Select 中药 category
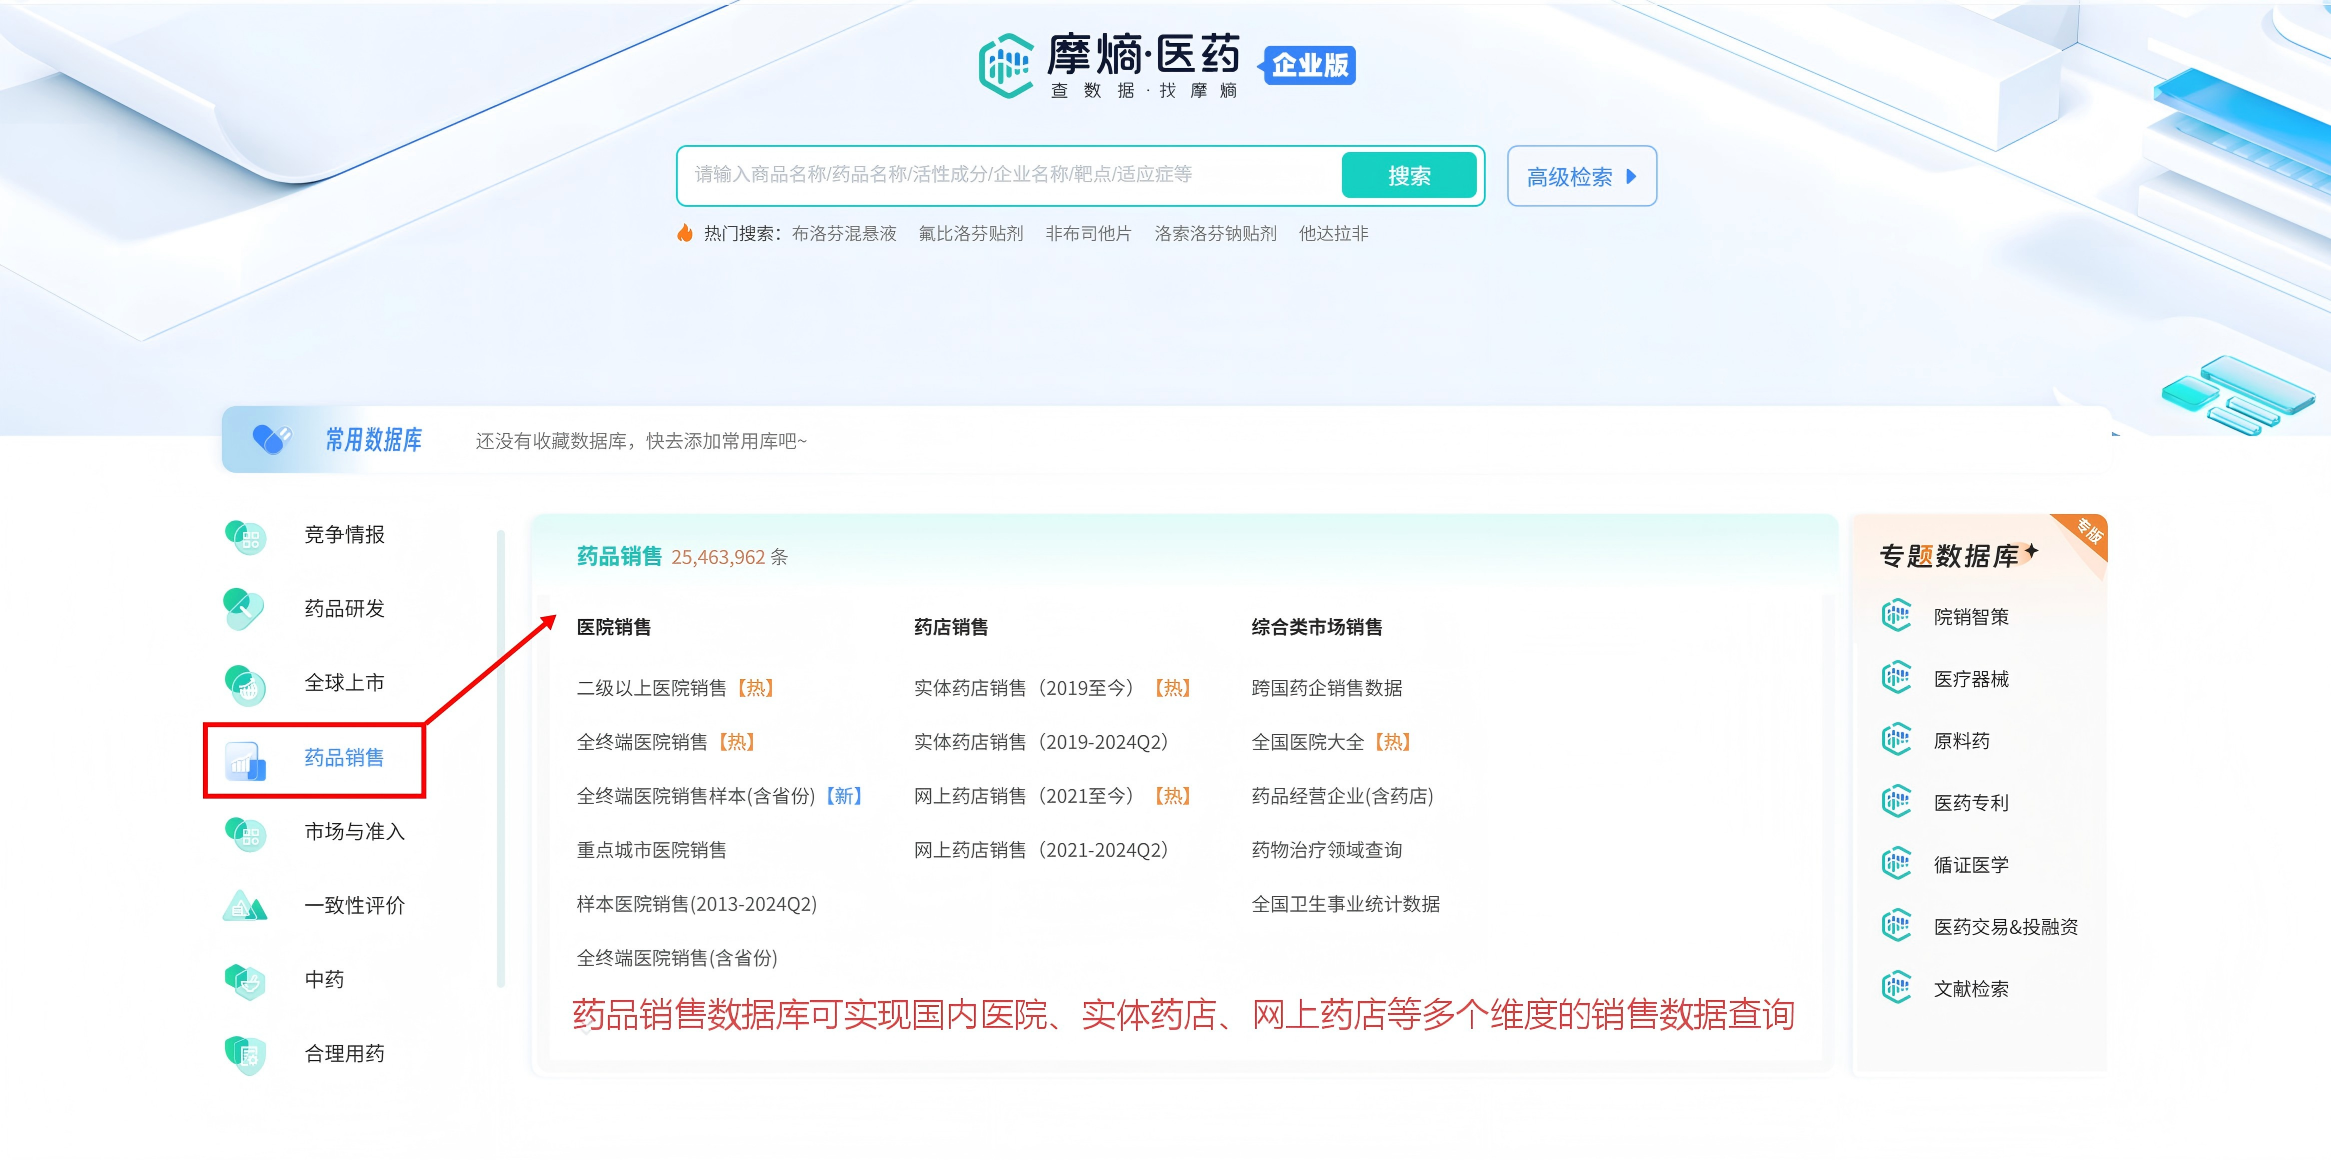The width and height of the screenshot is (2331, 1160). (324, 980)
